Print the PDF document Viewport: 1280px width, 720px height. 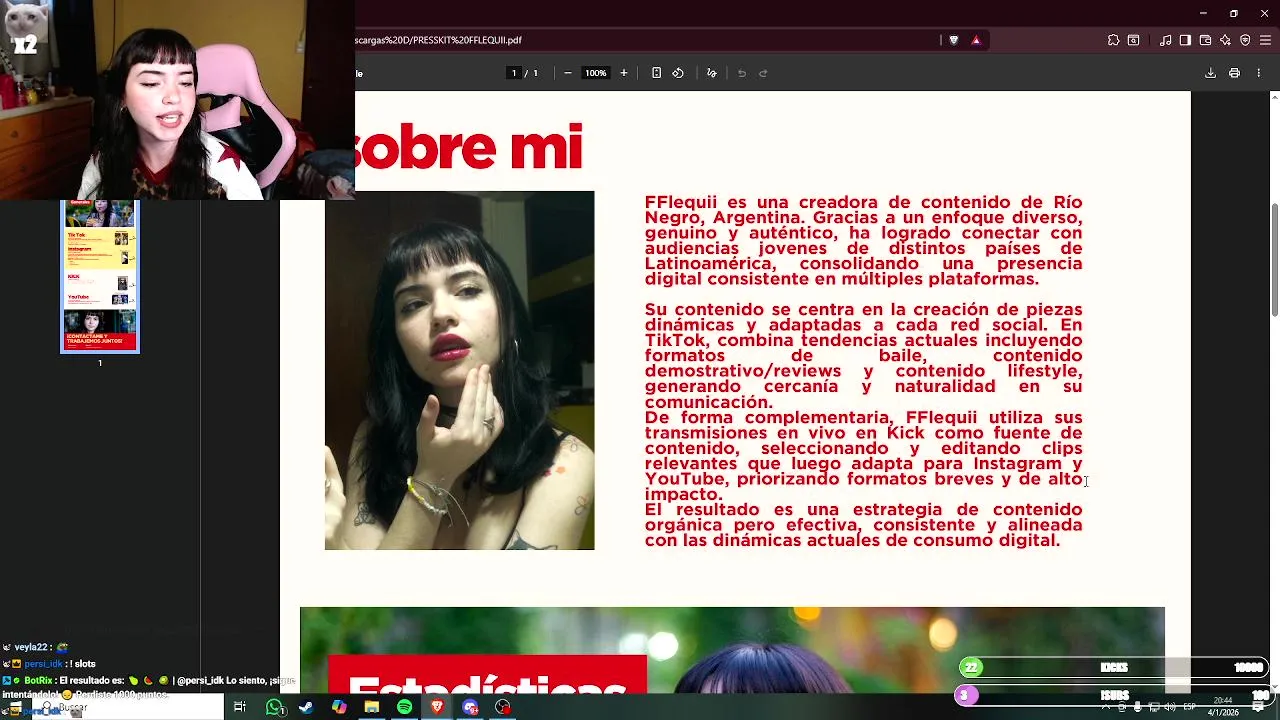pos(1234,73)
